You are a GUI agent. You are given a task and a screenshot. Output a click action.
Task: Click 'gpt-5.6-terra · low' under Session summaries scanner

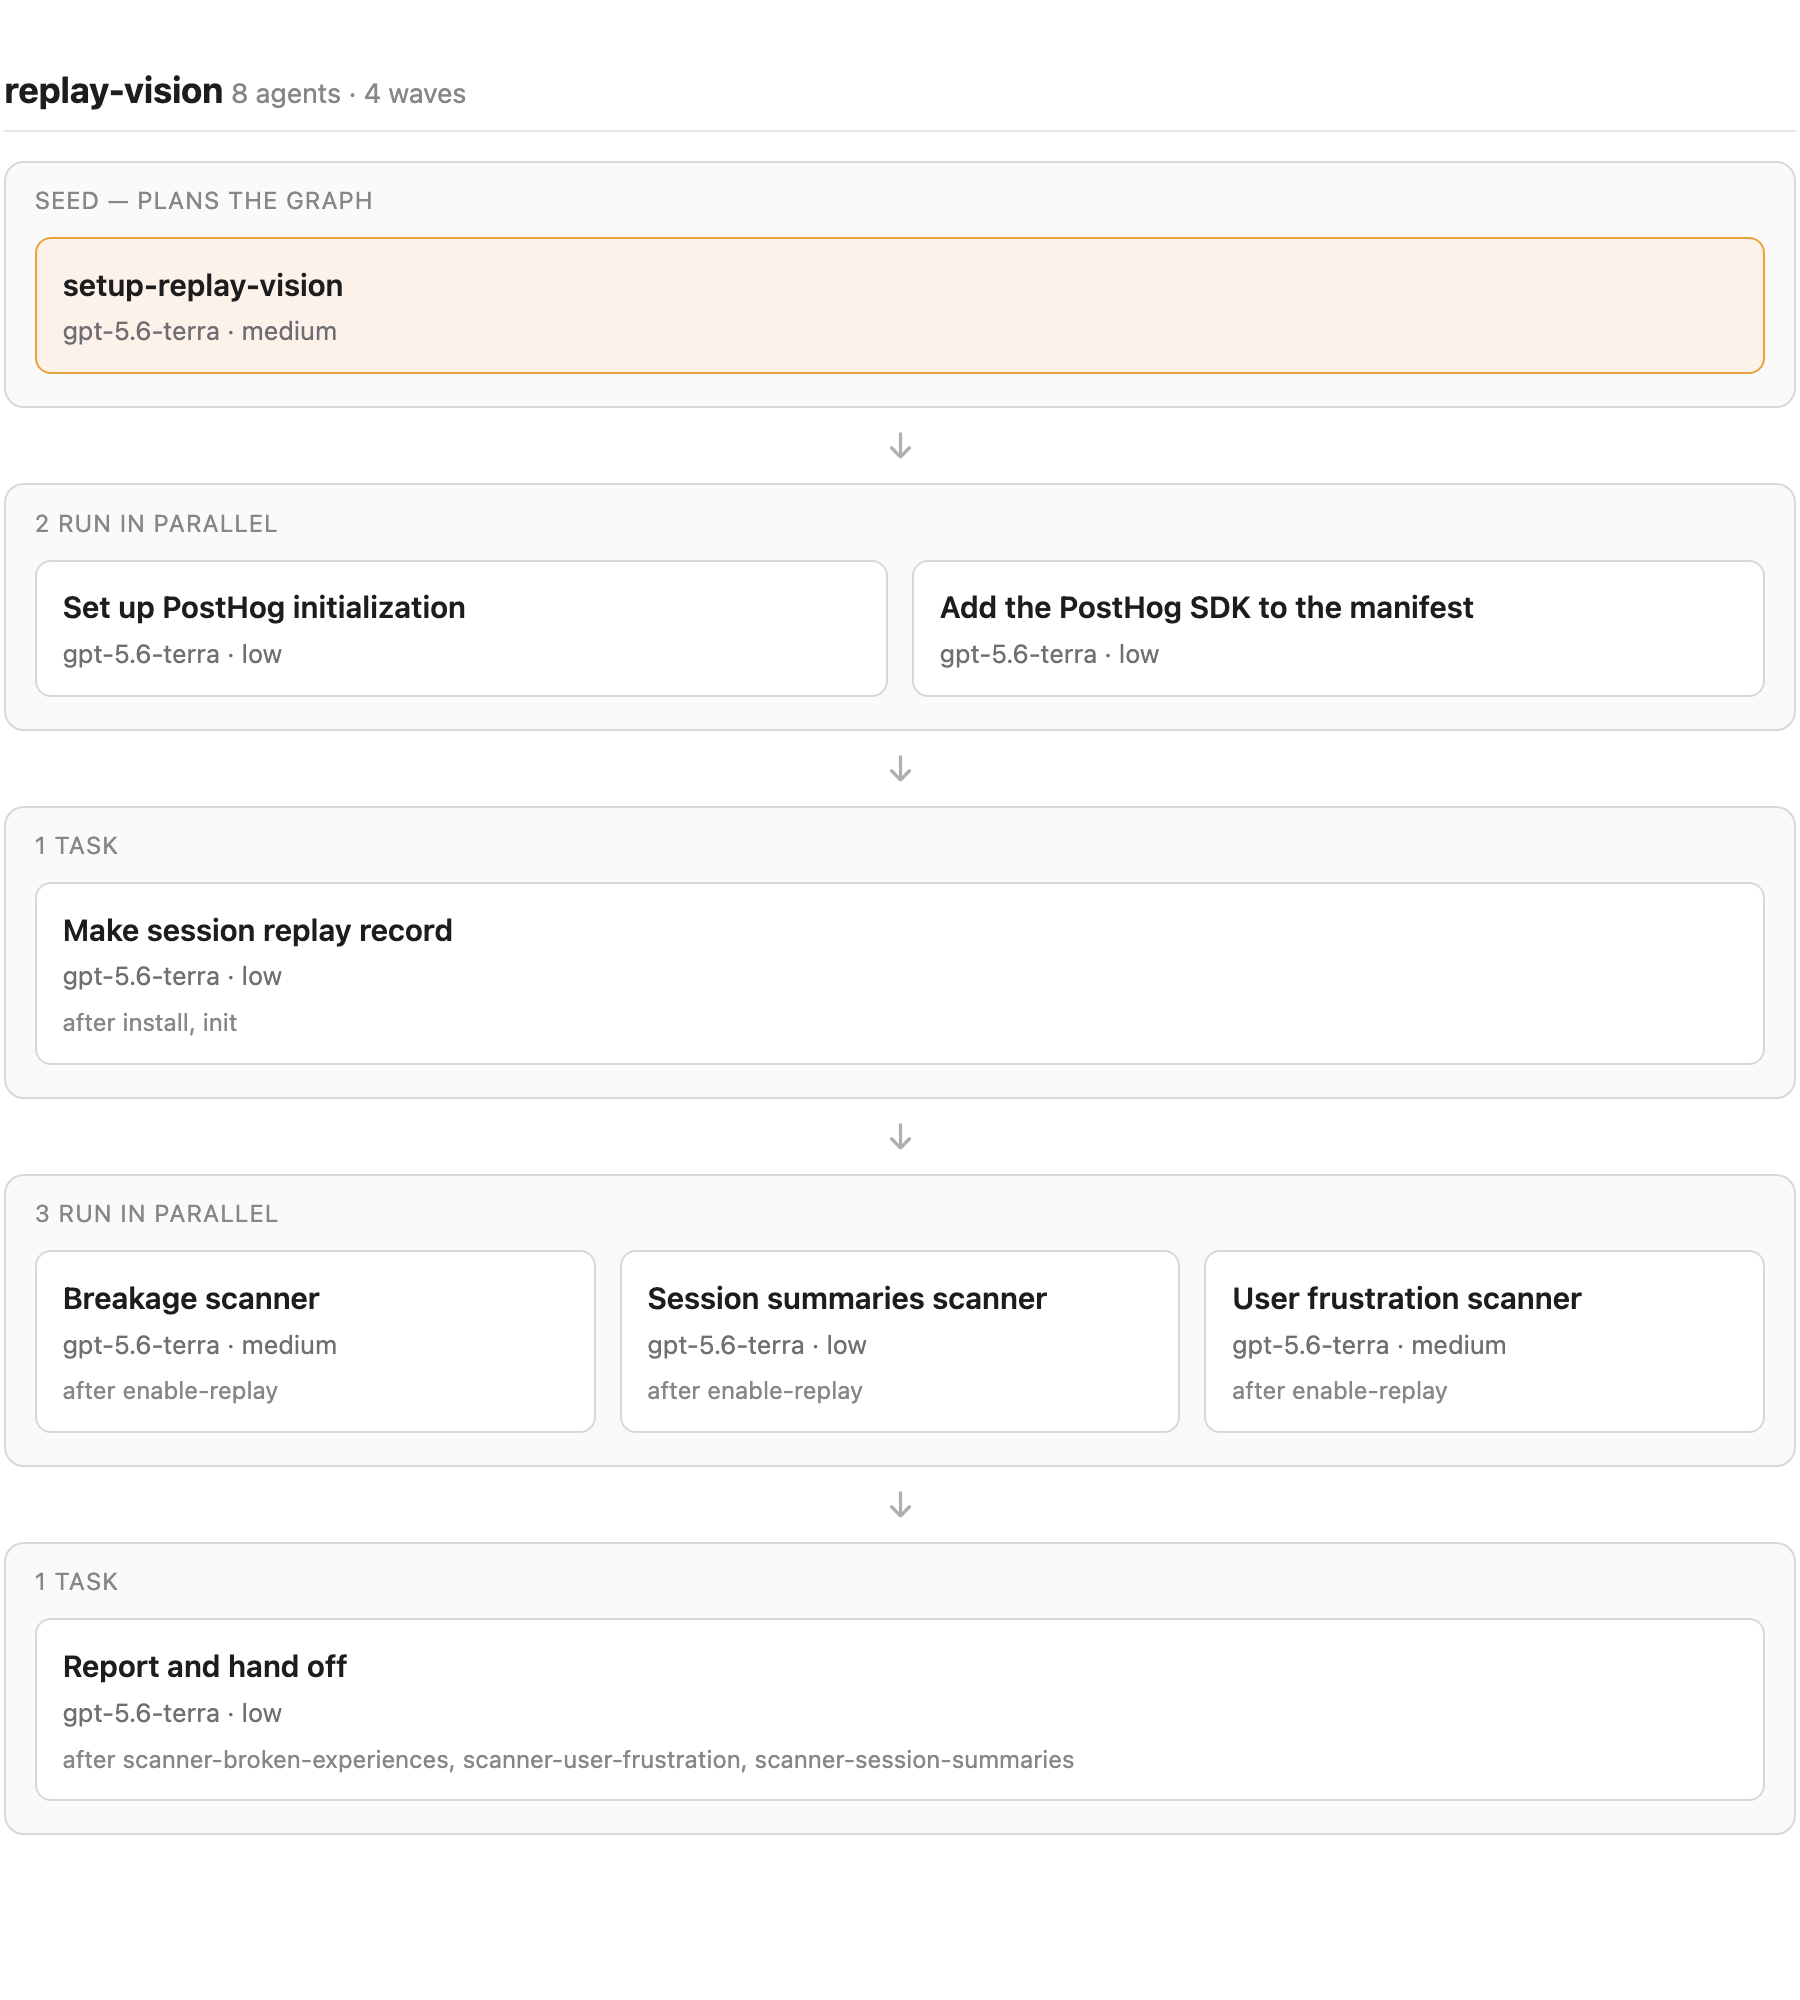tap(757, 1345)
